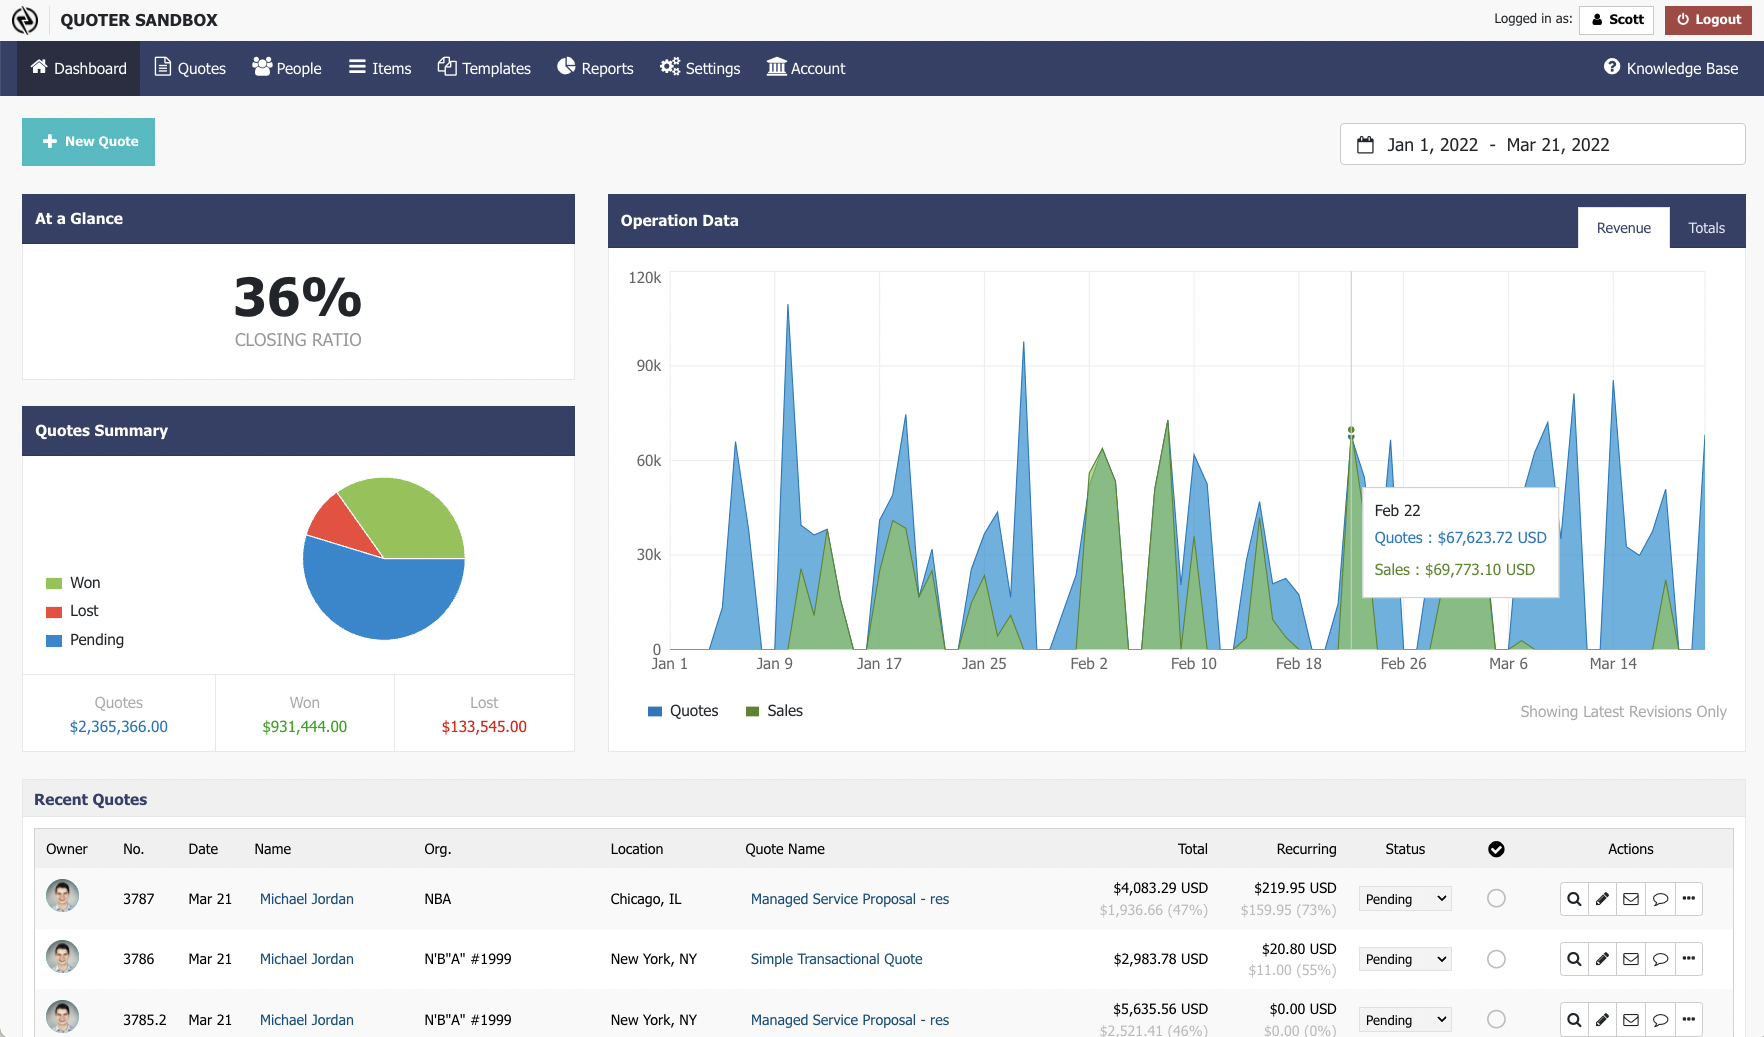Open the date range picker
Screen dimensions: 1764x1037
1542,145
